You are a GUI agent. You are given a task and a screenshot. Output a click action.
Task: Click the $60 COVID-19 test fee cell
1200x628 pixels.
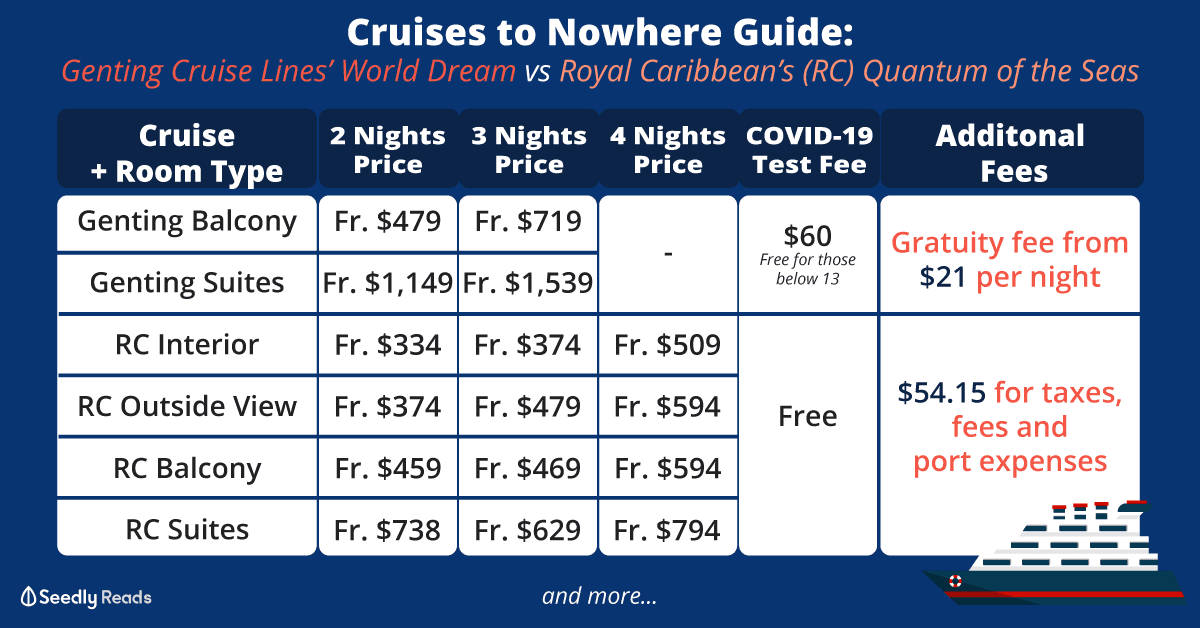pyautogui.click(x=808, y=236)
